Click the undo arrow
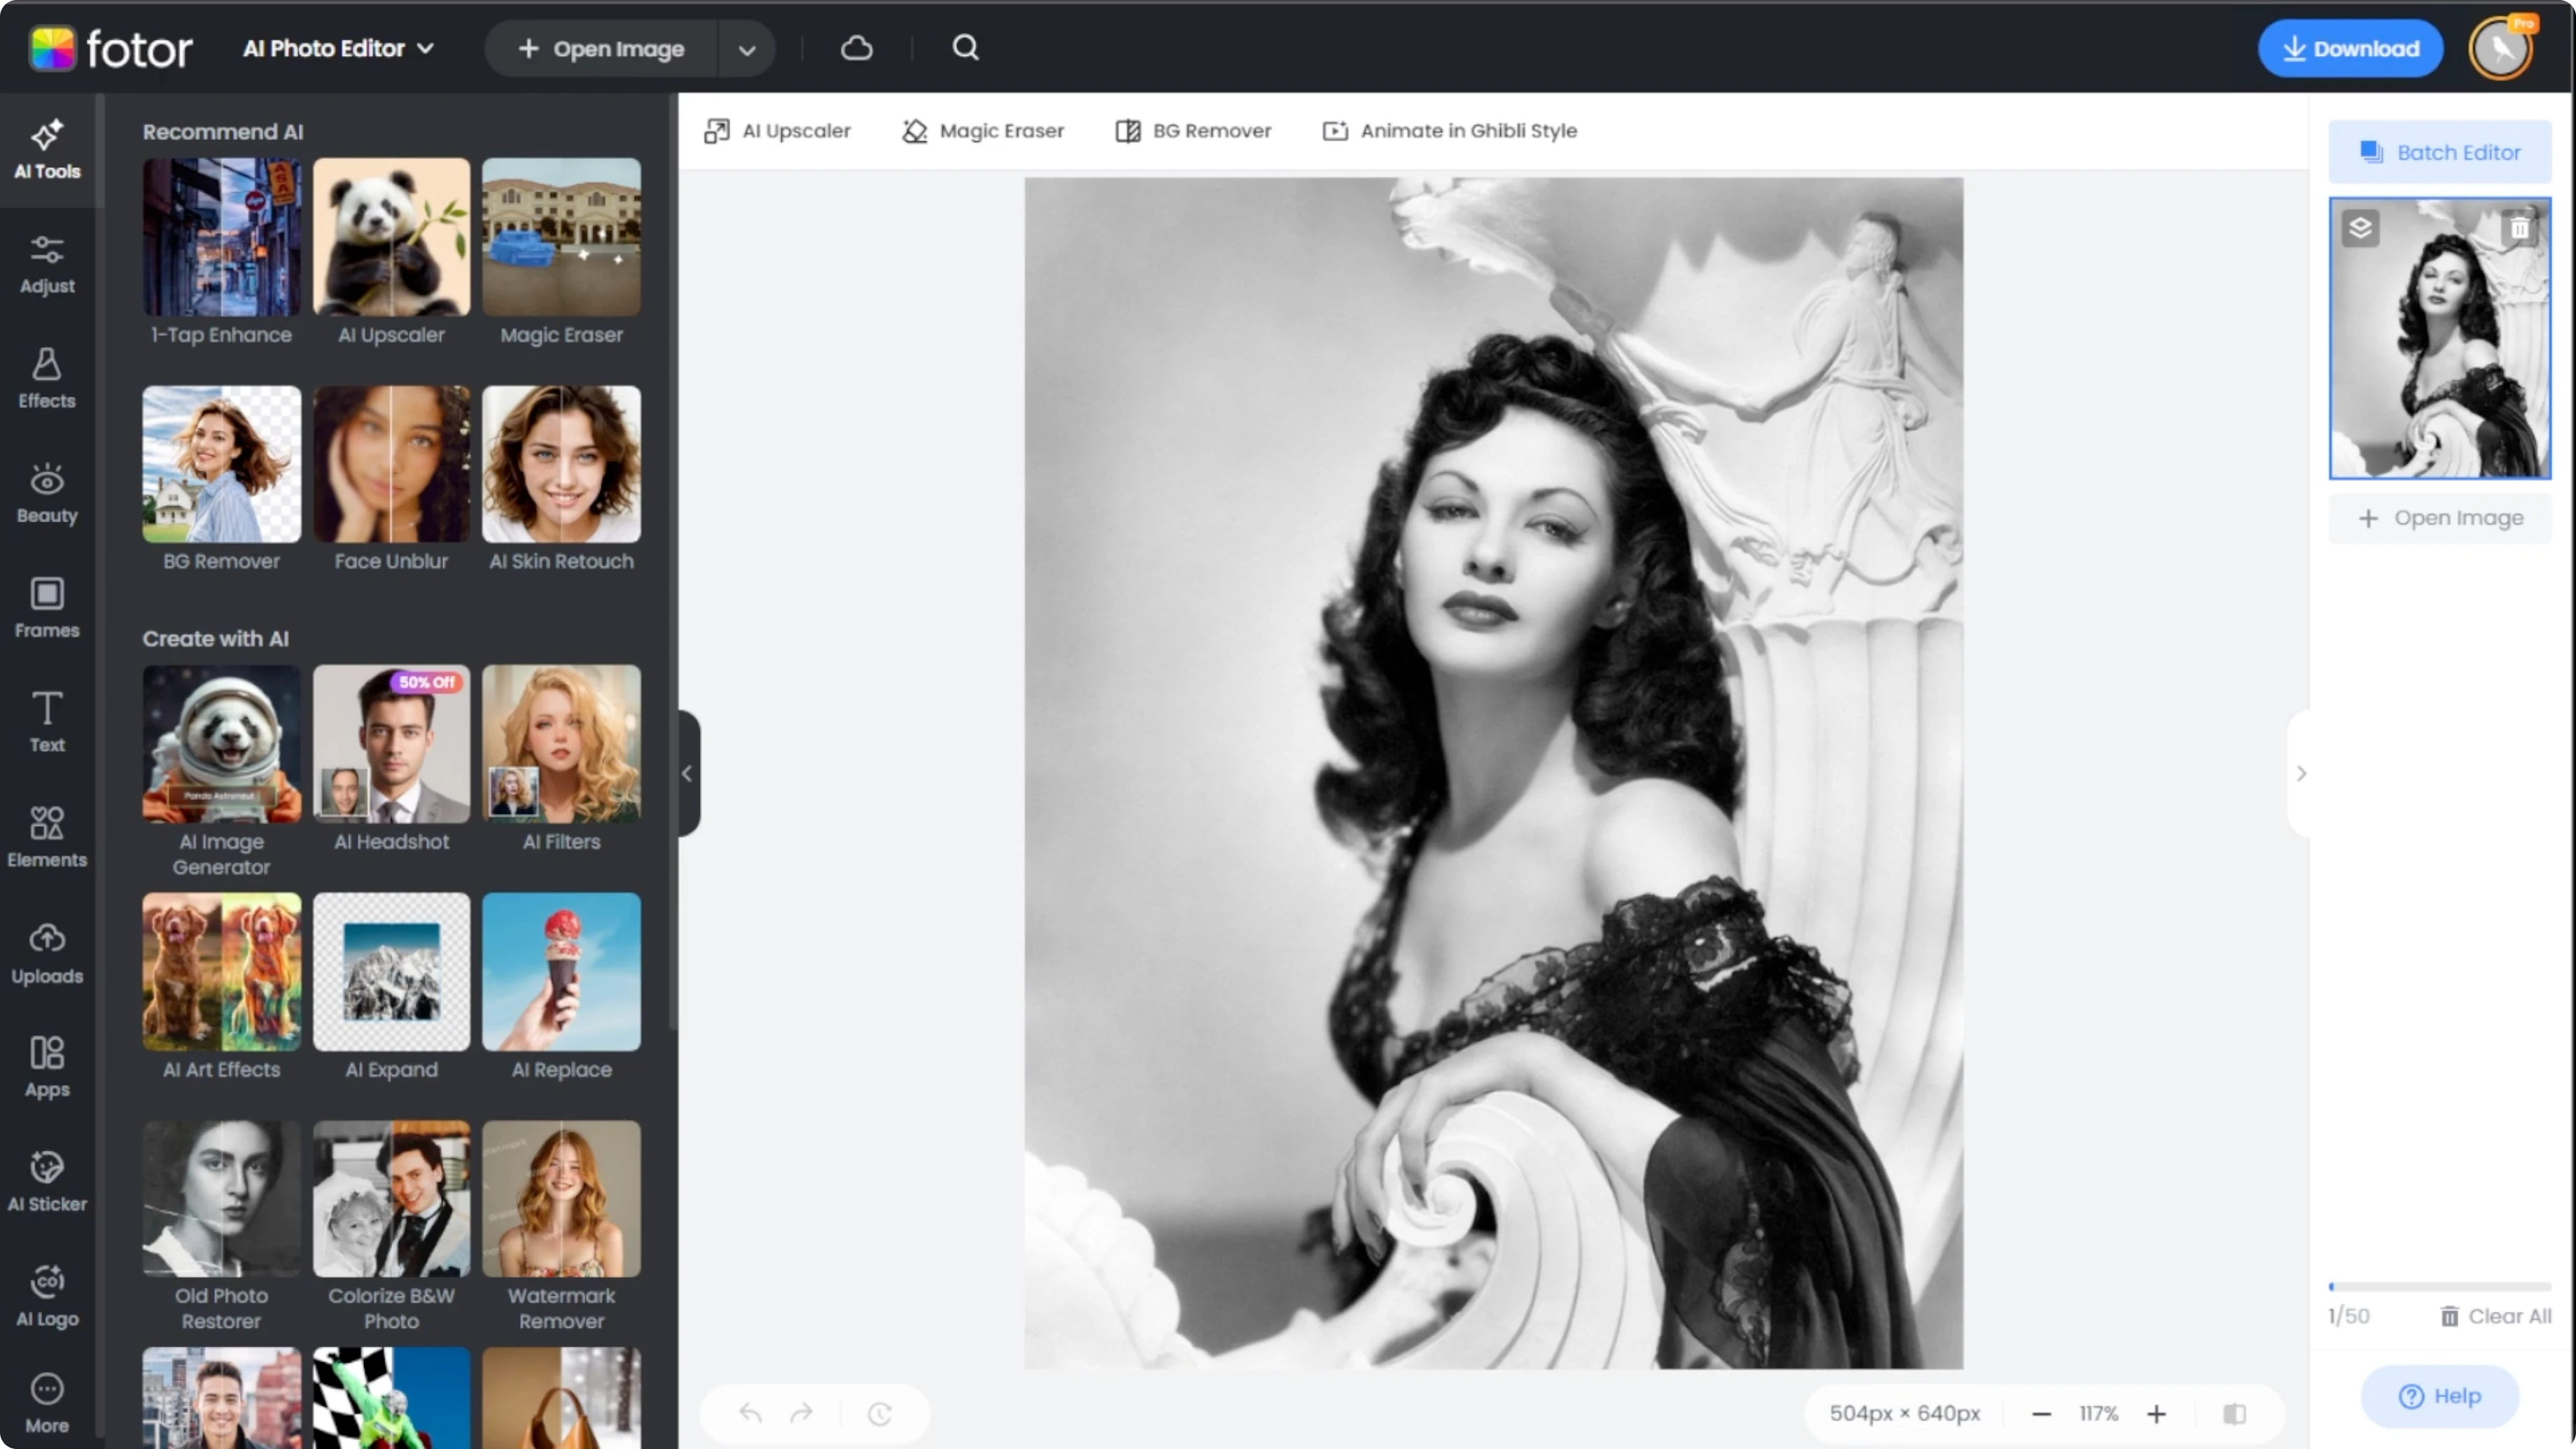Screen dimensions: 2576x1449 coord(750,1413)
